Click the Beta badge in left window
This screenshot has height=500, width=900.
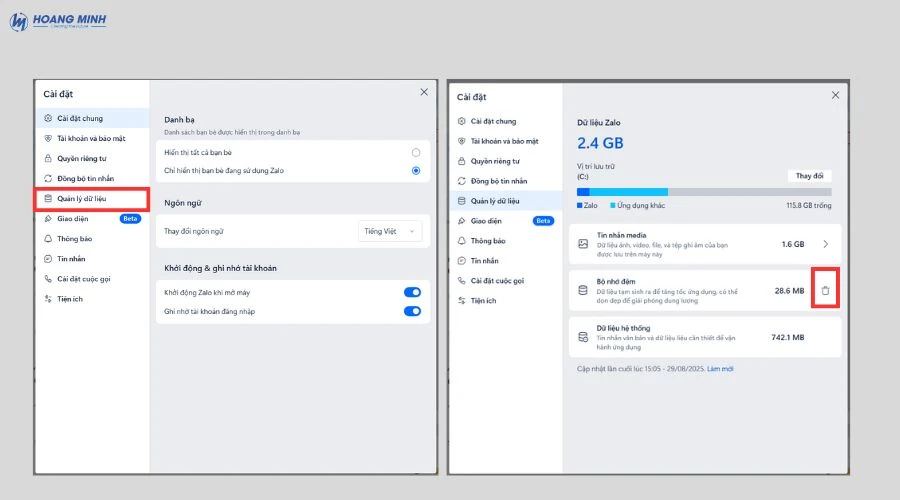click(x=130, y=219)
